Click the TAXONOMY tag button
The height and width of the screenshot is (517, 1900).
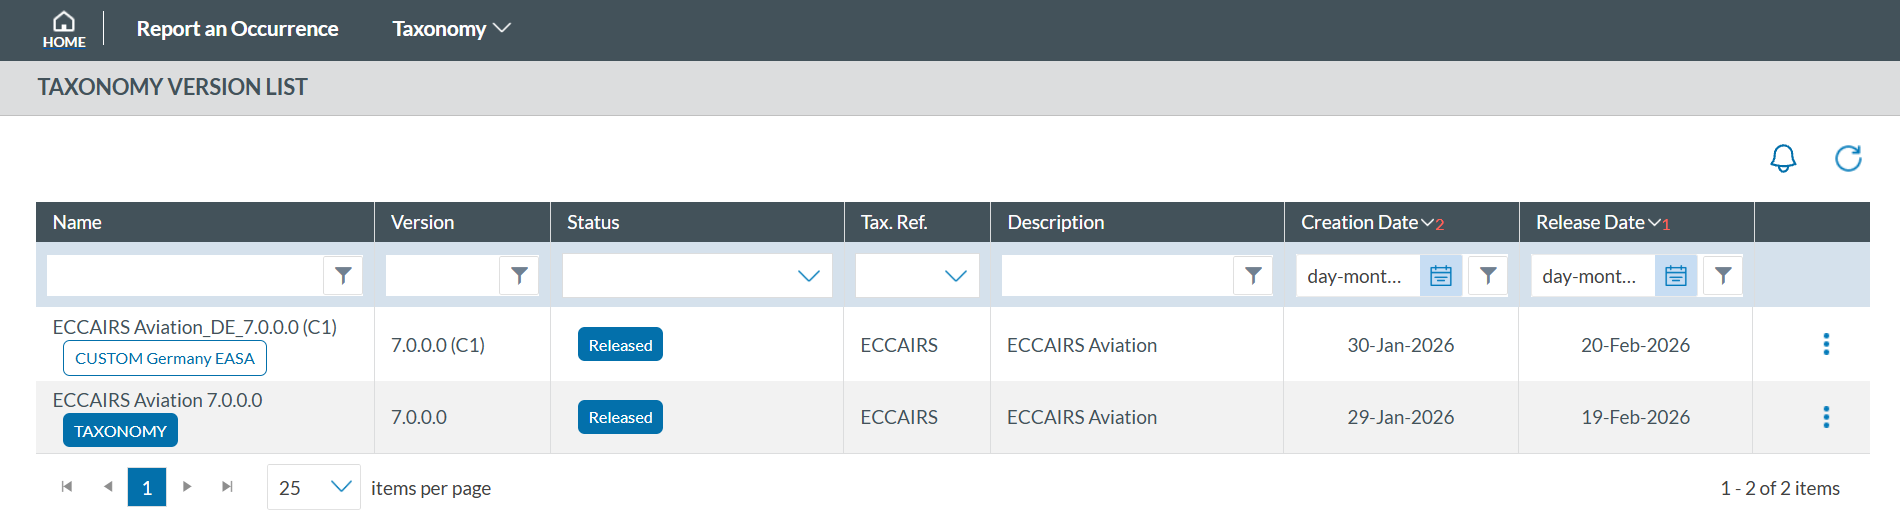tap(120, 431)
